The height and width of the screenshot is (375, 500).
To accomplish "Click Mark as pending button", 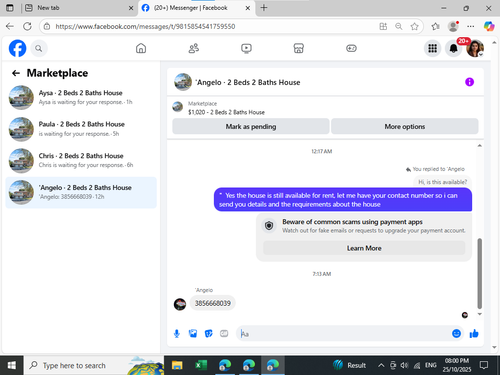I will 251,126.
